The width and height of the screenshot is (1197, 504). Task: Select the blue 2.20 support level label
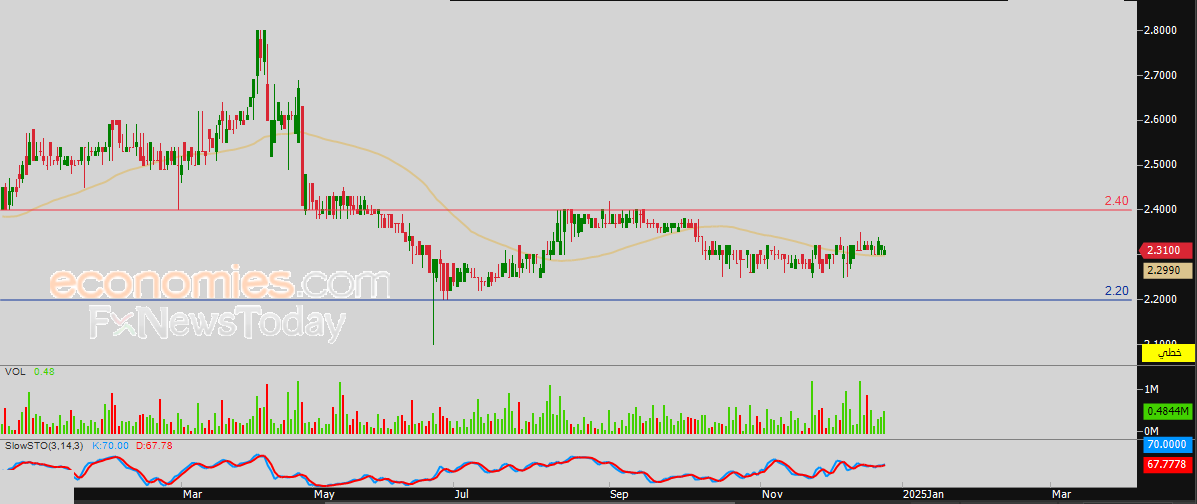pyautogui.click(x=1116, y=291)
